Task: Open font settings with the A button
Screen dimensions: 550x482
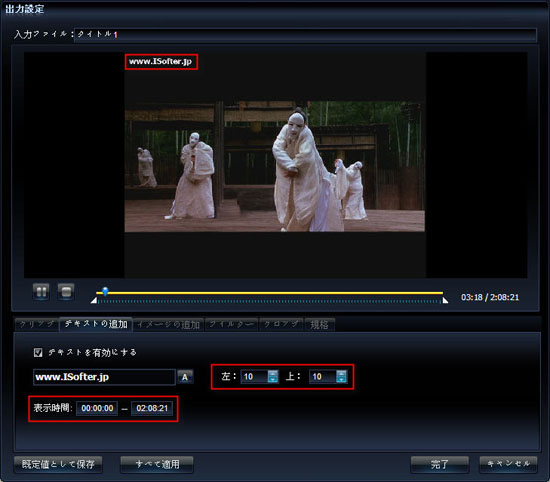Action: [x=185, y=377]
